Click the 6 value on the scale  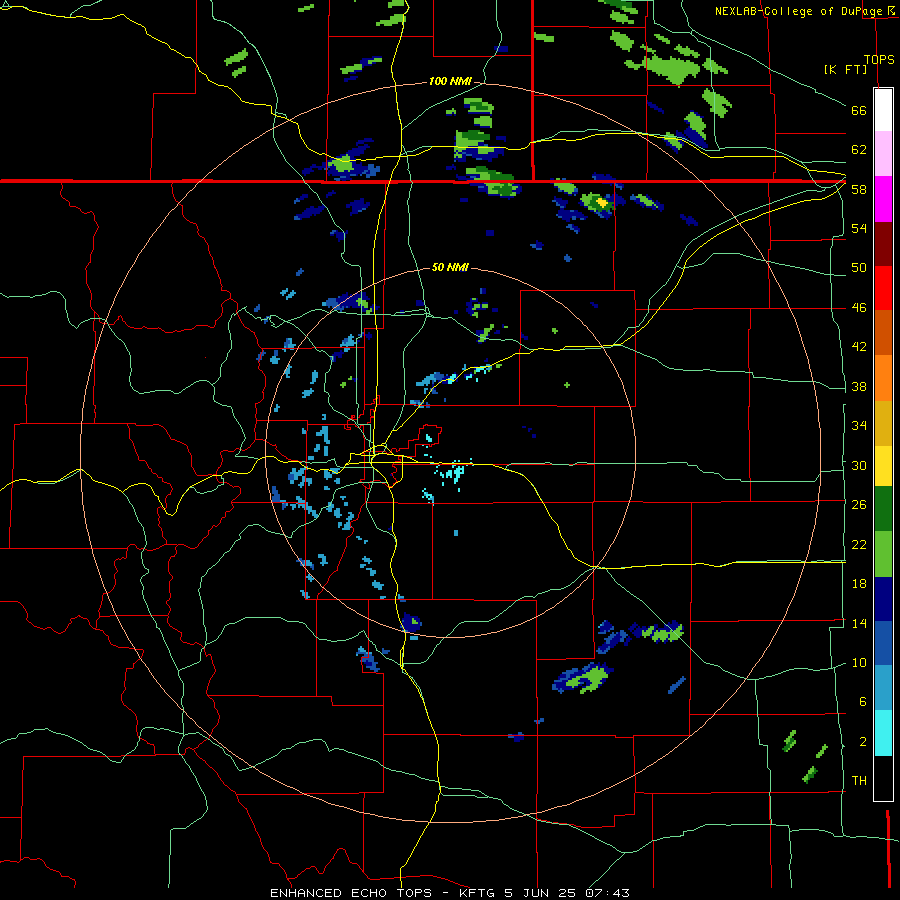pos(862,702)
